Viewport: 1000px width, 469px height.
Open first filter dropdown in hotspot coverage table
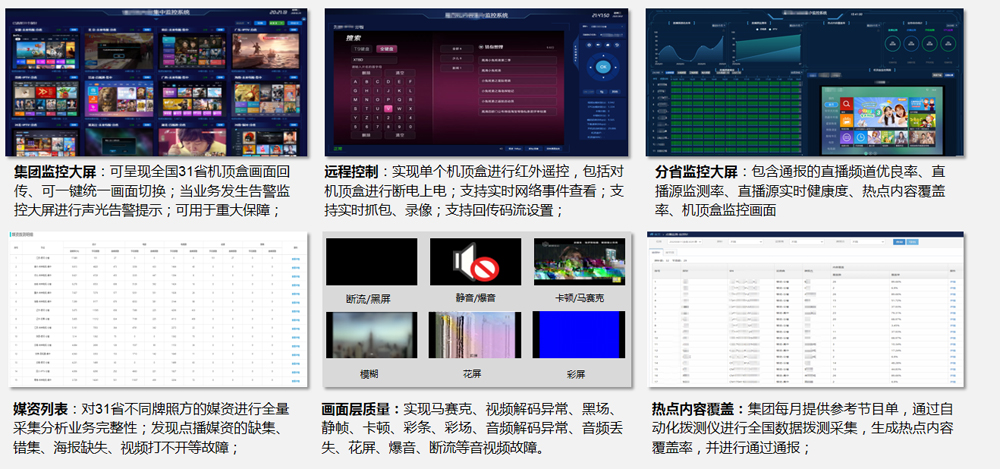683,241
